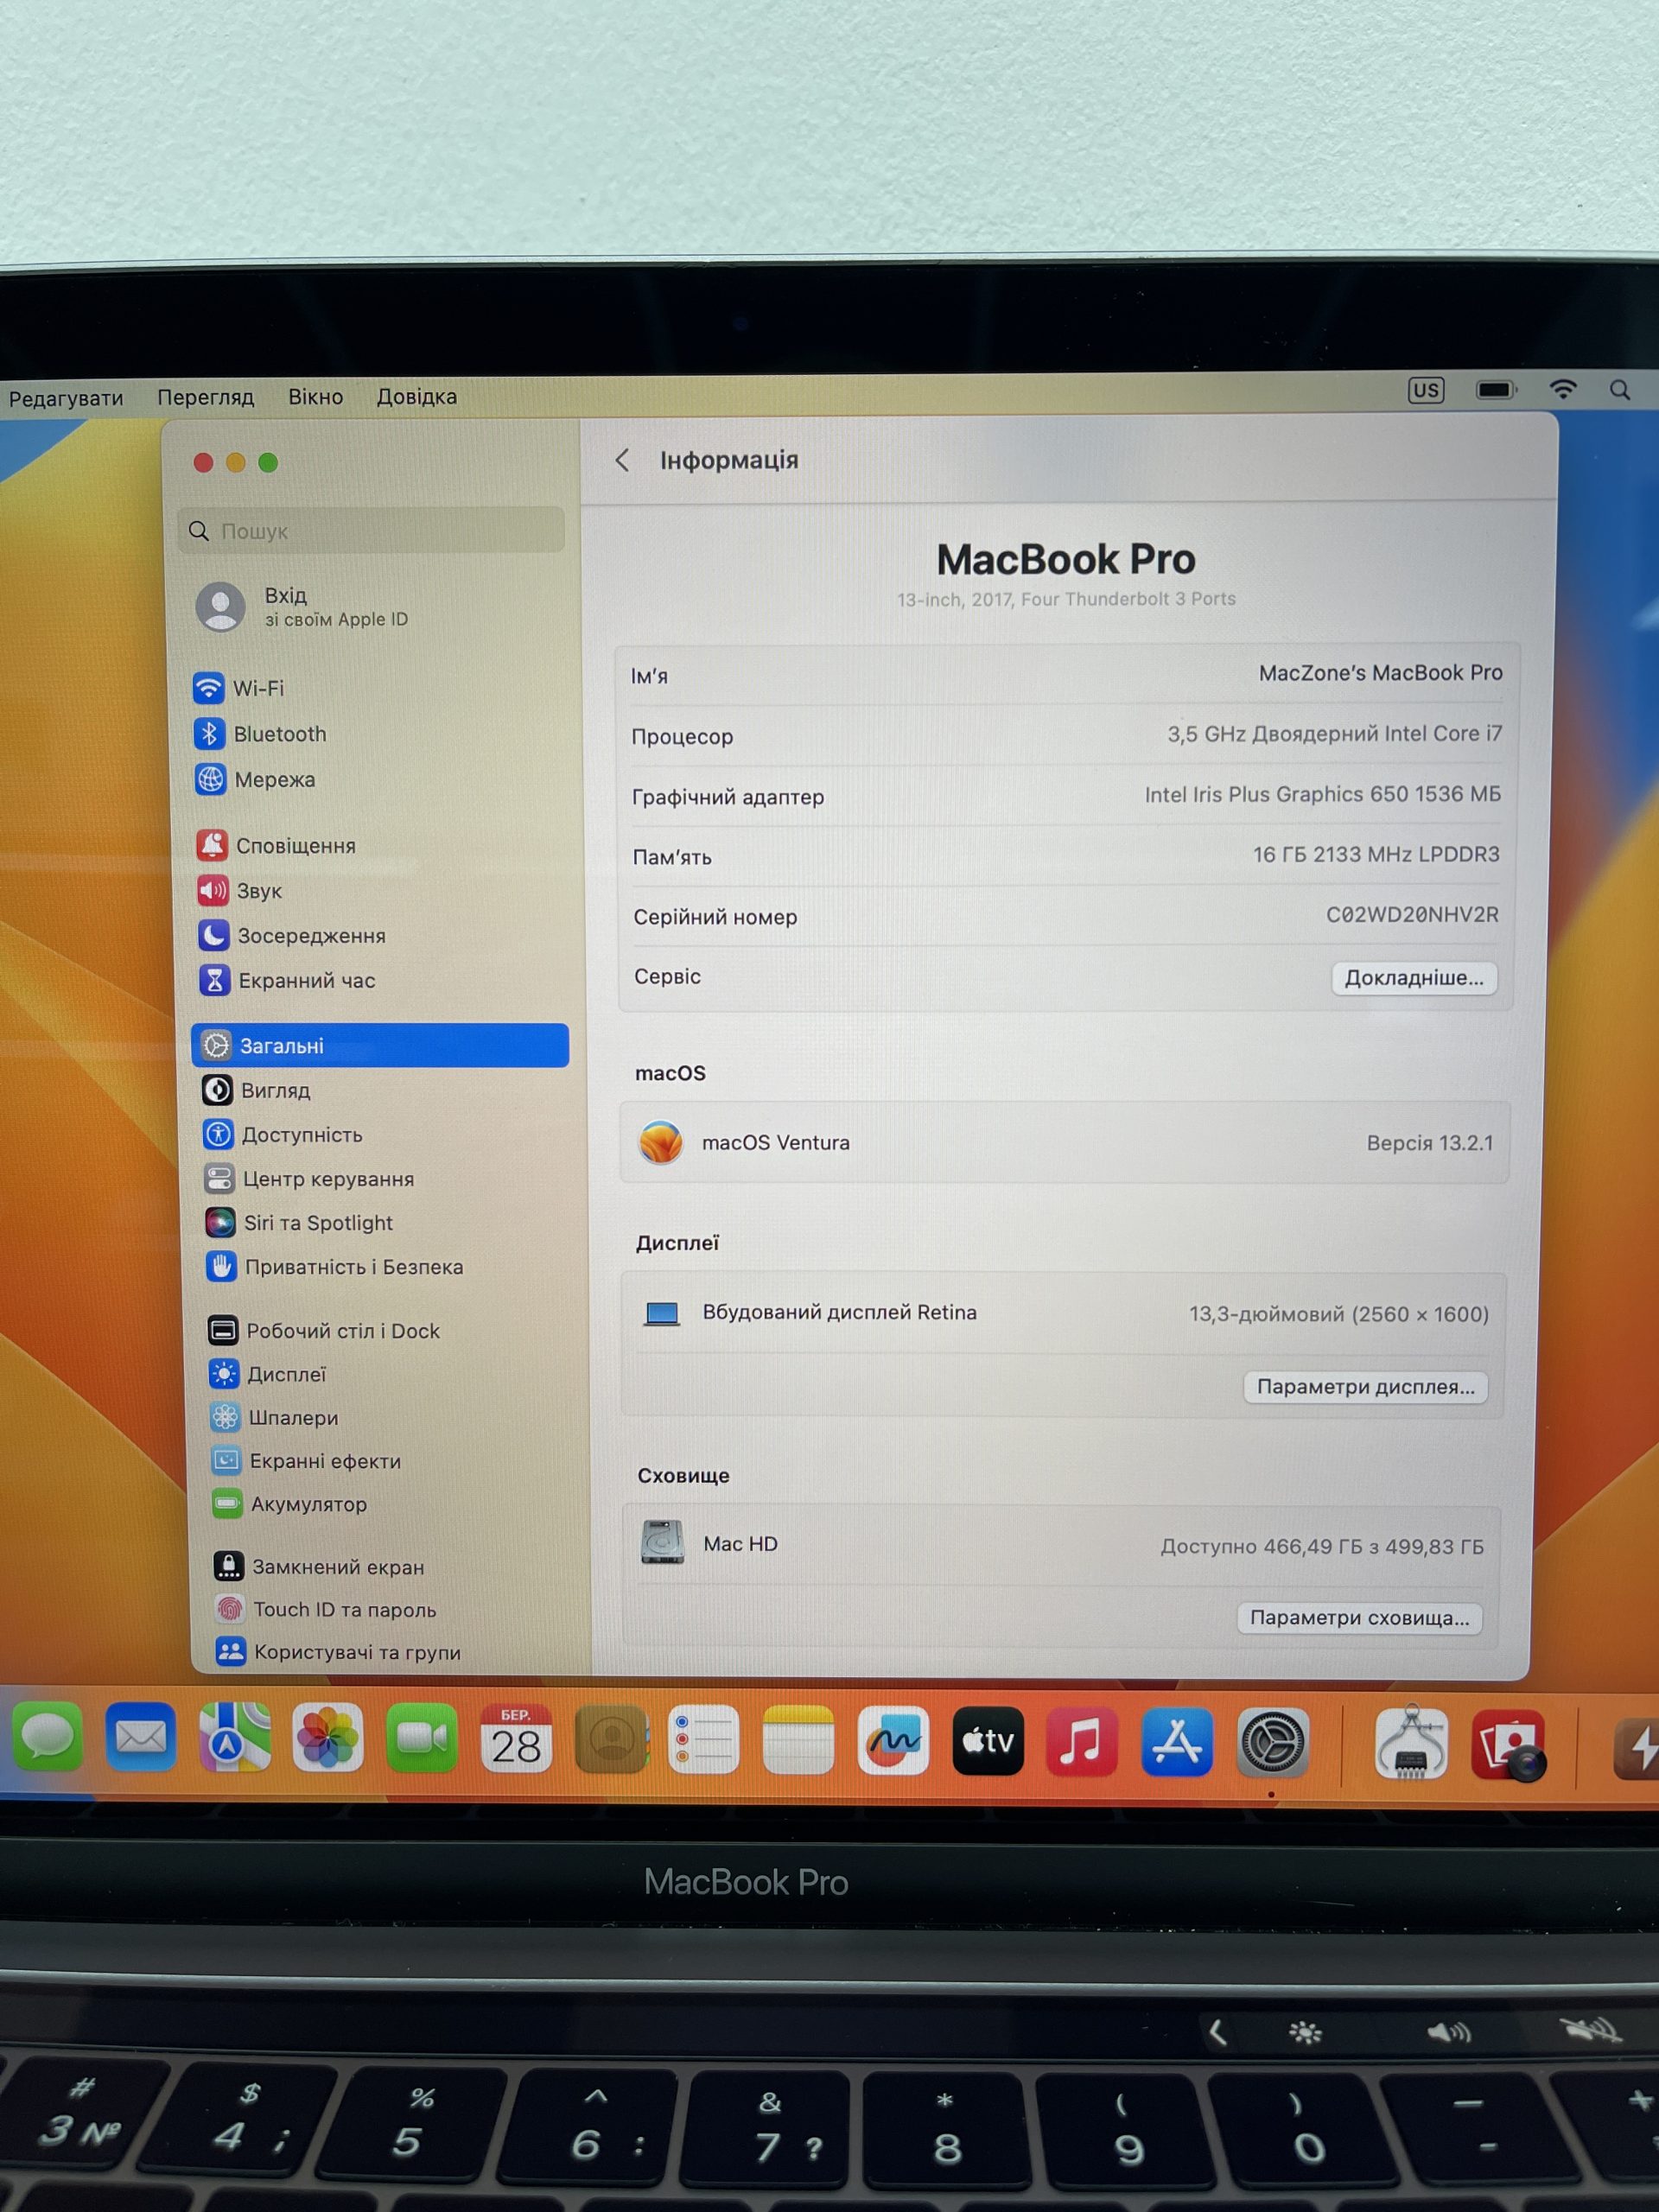1659x2212 pixels.
Task: Click the macOS Ventura row
Action: tap(1064, 1142)
